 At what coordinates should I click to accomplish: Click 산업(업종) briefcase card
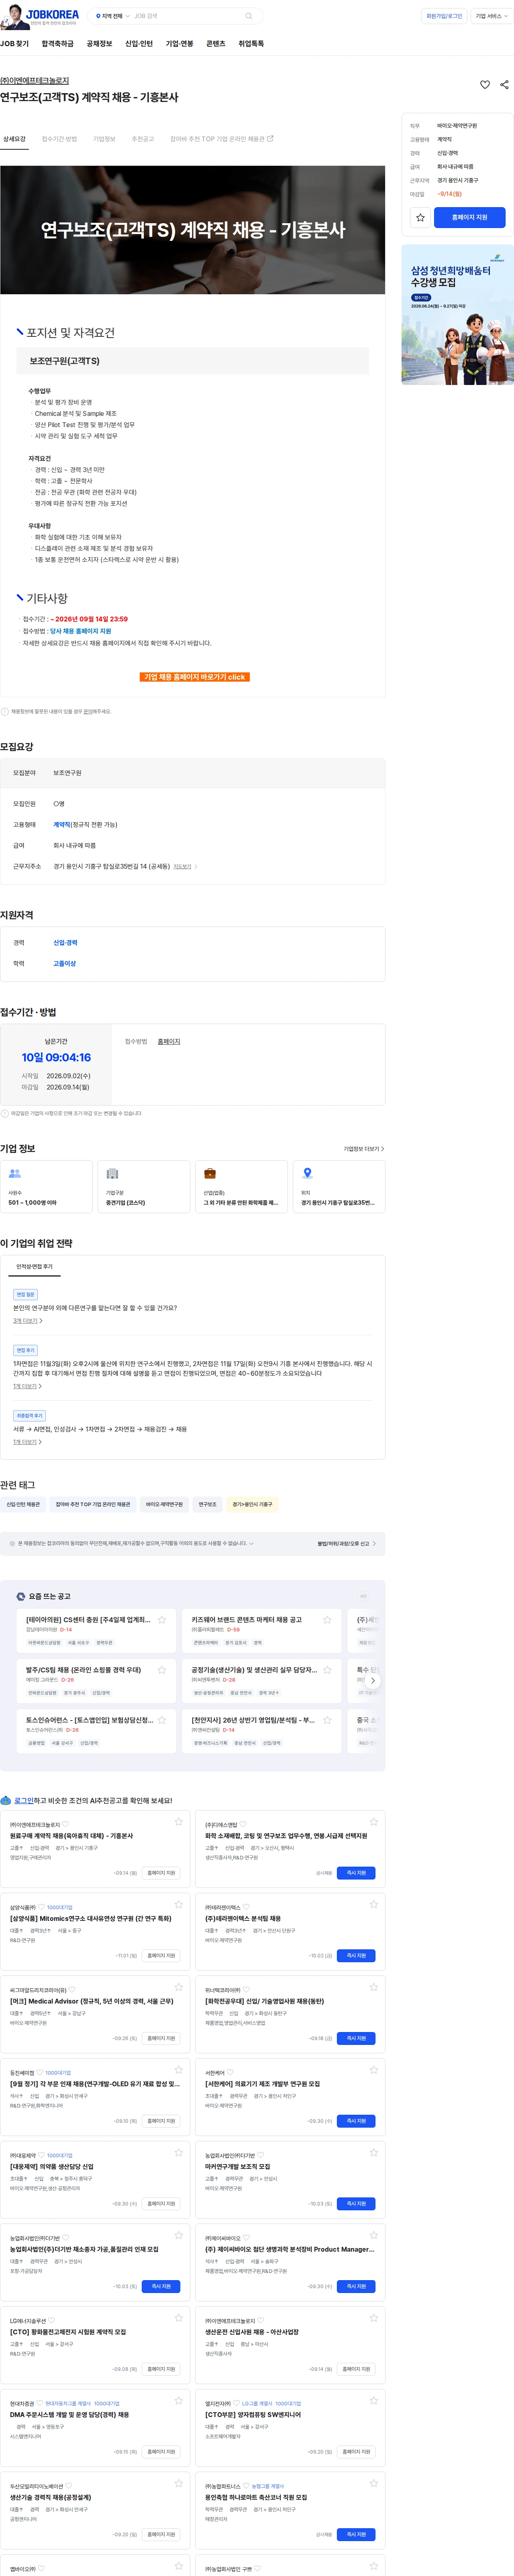[241, 1187]
